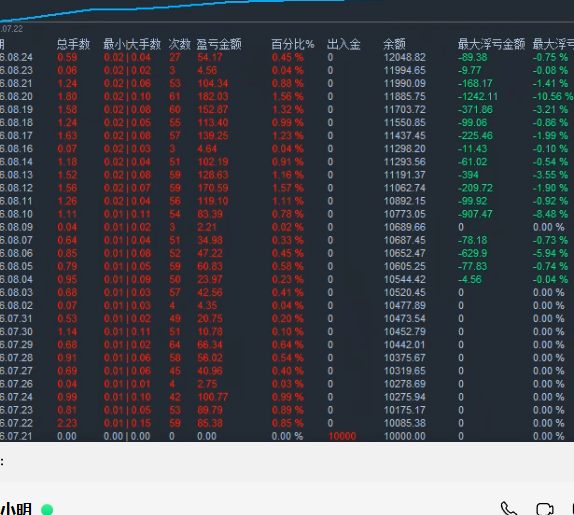
Task: Click the 次数 column header
Action: pos(179,44)
